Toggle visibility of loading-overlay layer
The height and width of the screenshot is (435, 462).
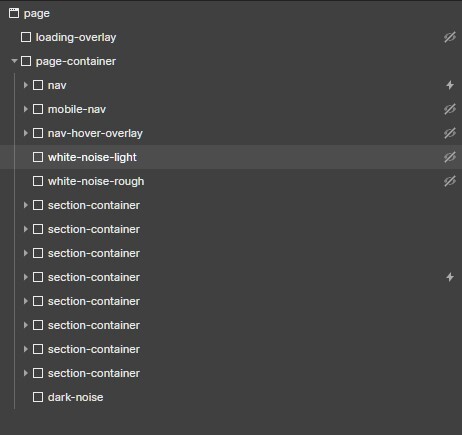tap(450, 37)
